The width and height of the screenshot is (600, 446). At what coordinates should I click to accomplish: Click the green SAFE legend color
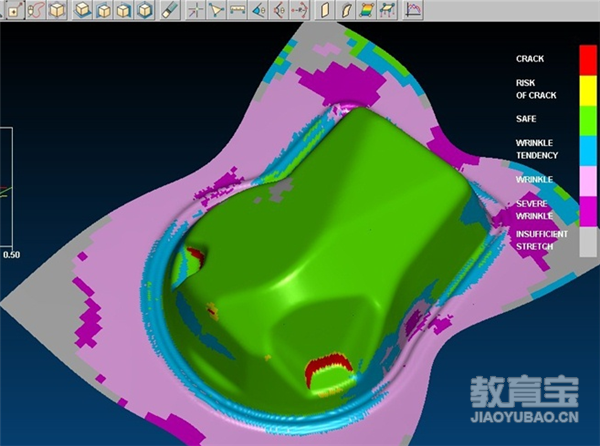tap(588, 120)
